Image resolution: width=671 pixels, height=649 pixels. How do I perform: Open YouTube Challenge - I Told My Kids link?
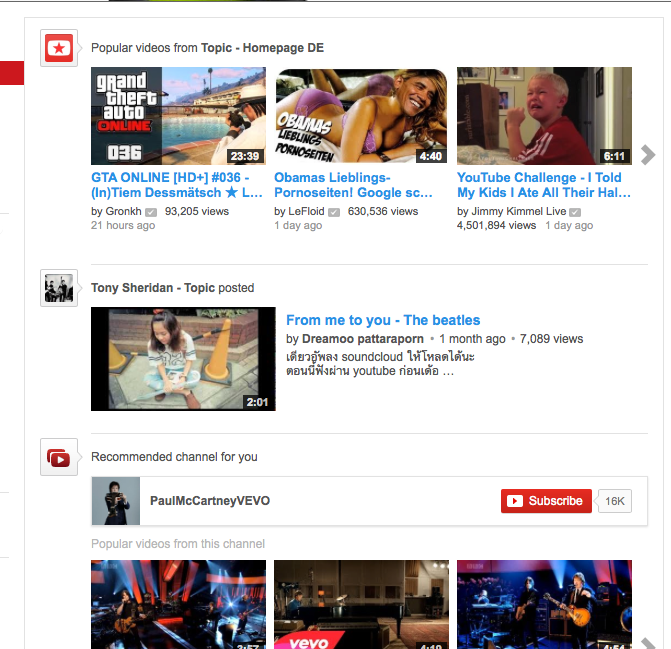click(543, 185)
